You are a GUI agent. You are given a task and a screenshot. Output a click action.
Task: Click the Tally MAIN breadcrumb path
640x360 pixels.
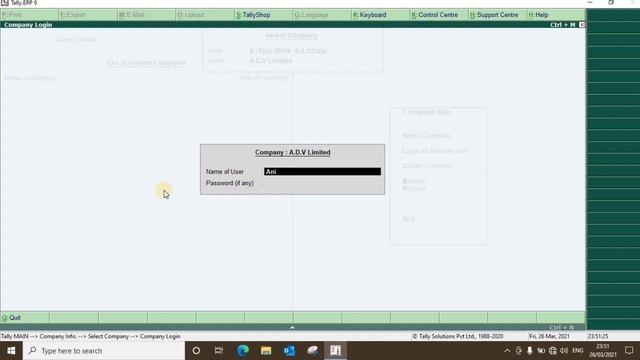pos(91,336)
